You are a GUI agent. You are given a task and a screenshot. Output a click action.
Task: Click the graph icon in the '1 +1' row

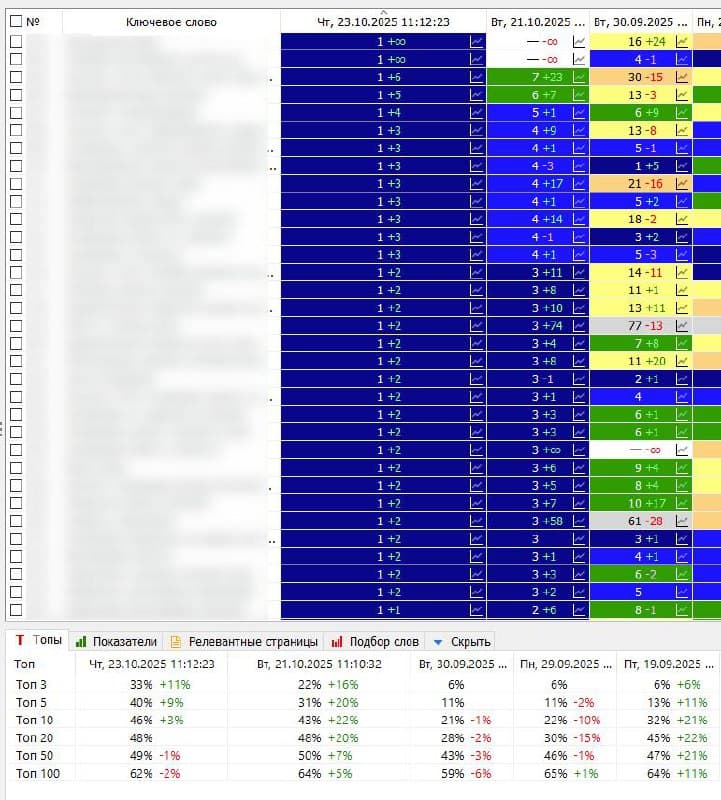point(477,610)
